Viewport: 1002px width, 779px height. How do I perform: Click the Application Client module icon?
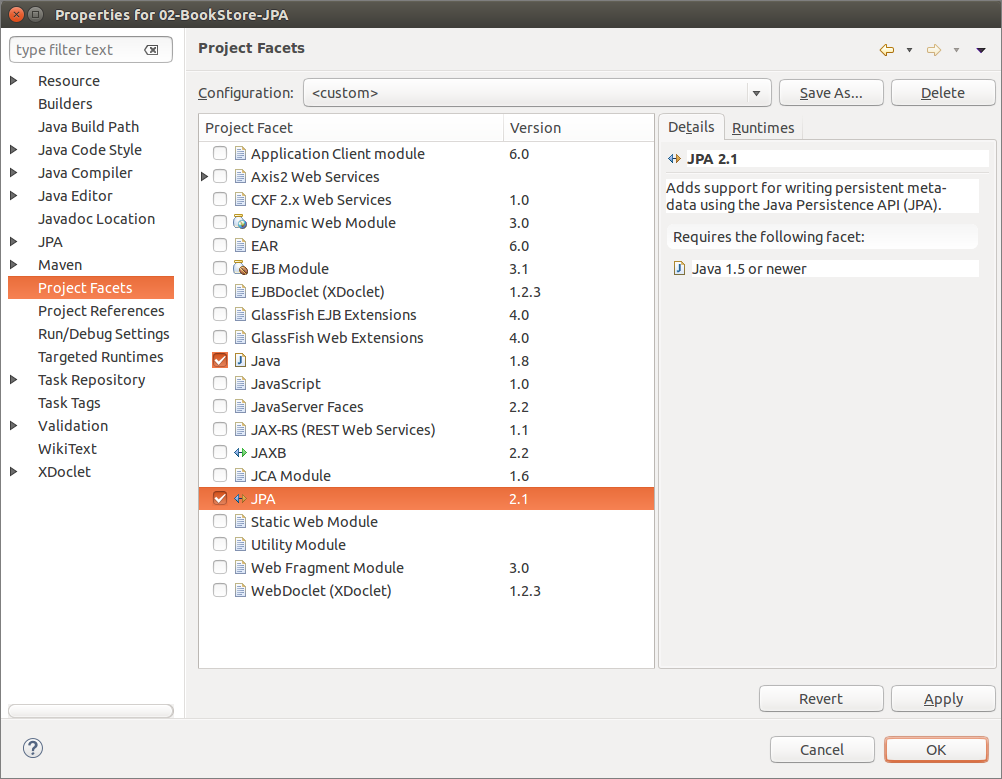(240, 153)
